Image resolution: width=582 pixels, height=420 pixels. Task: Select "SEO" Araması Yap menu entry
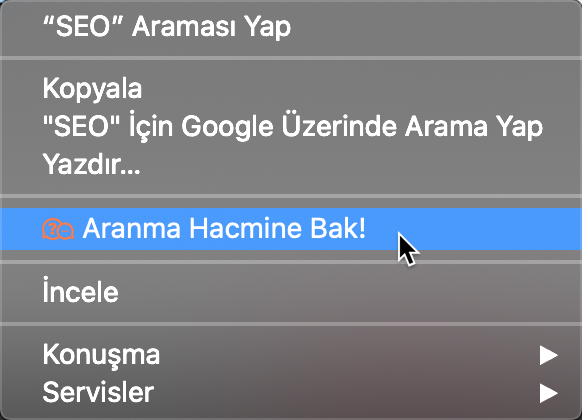291,27
